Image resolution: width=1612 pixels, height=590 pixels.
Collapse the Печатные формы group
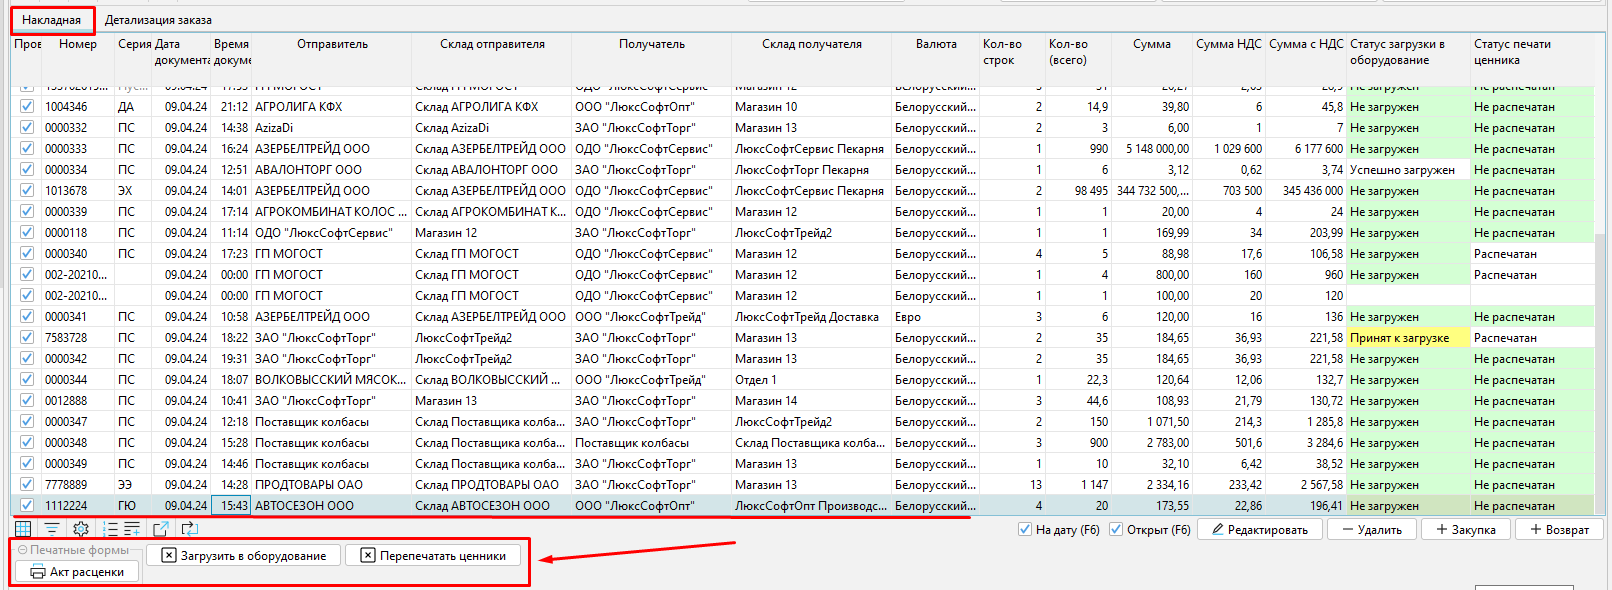[x=23, y=550]
